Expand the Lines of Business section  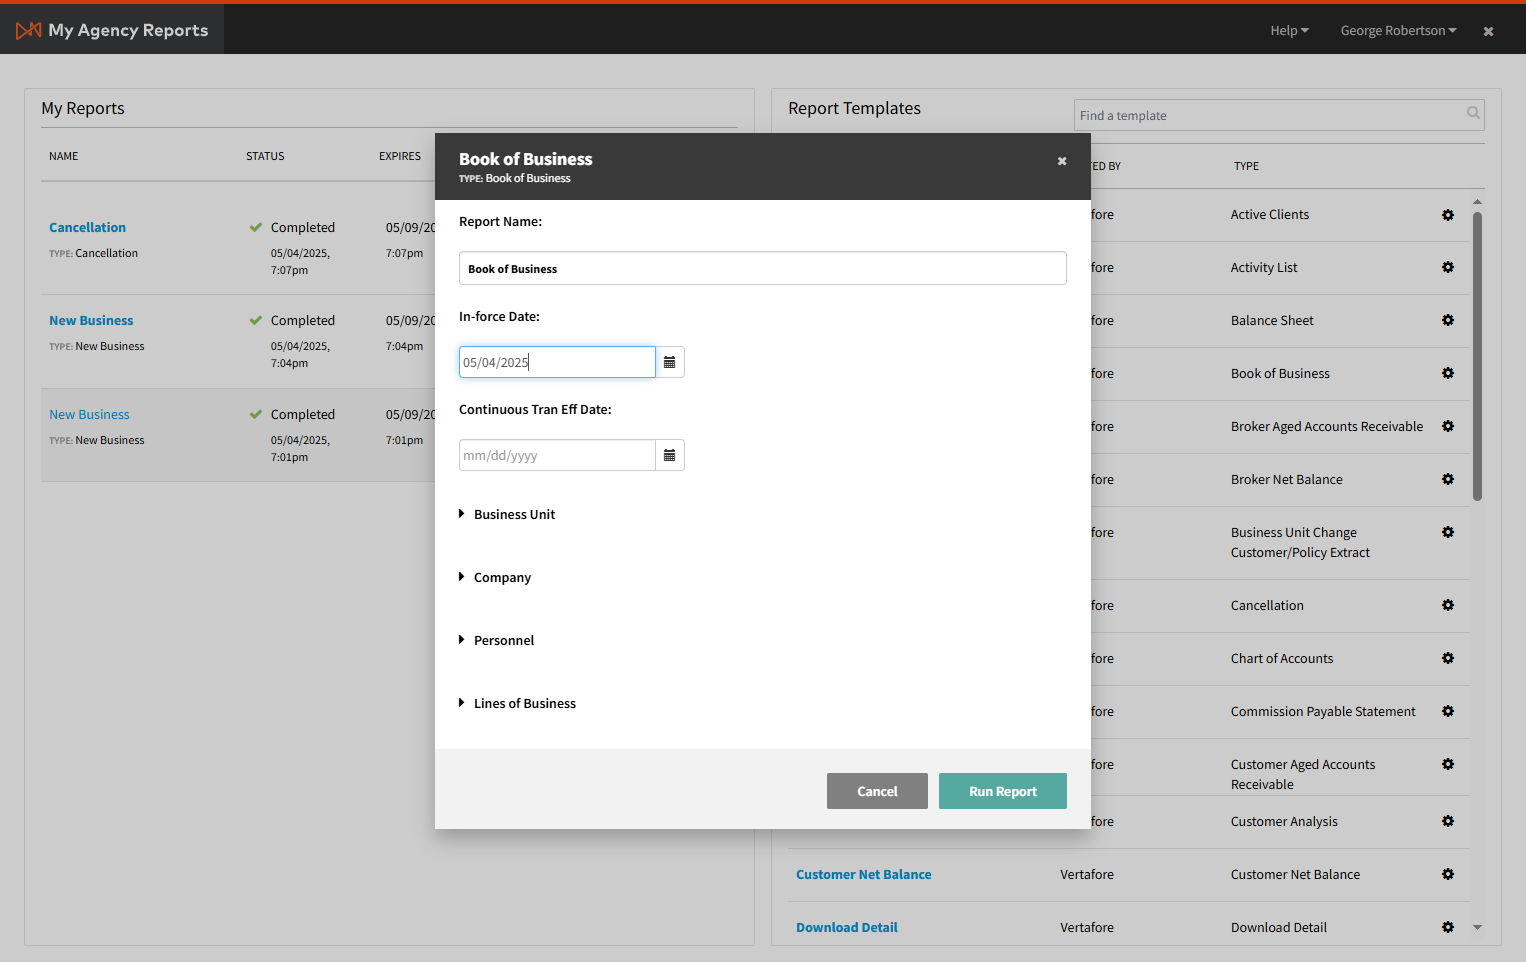pos(517,703)
